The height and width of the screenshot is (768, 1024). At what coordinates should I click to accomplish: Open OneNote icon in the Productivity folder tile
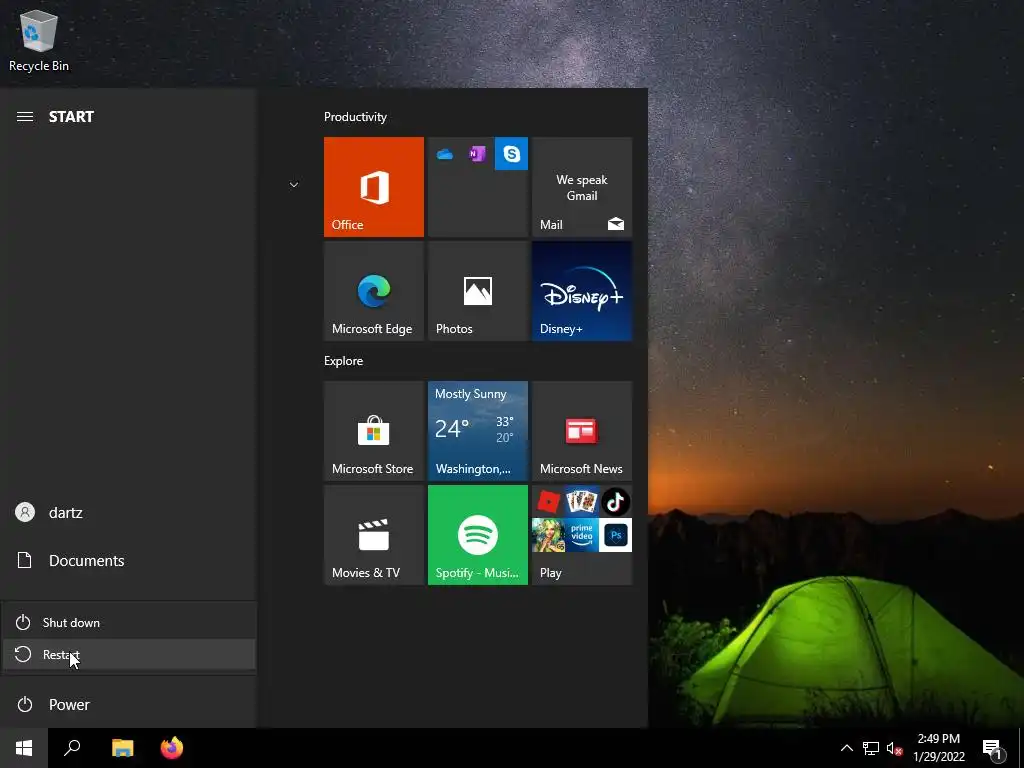[x=477, y=154]
